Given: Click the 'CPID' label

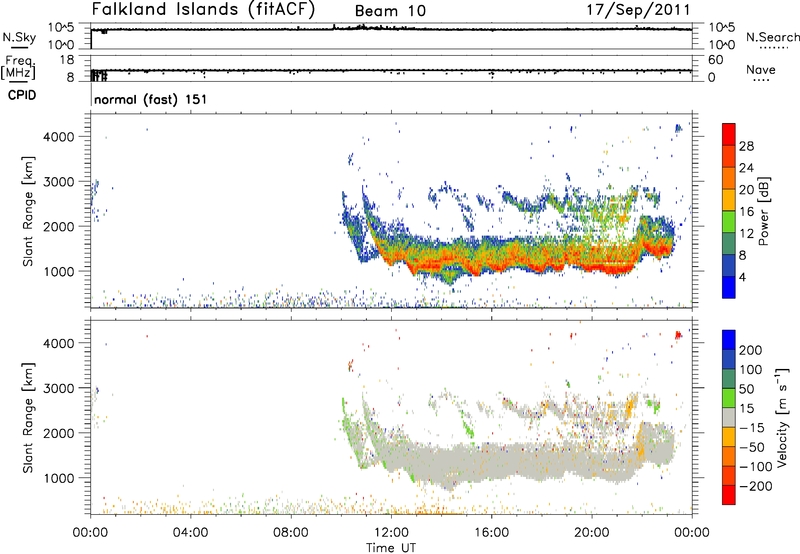Looking at the screenshot, I should [x=22, y=95].
